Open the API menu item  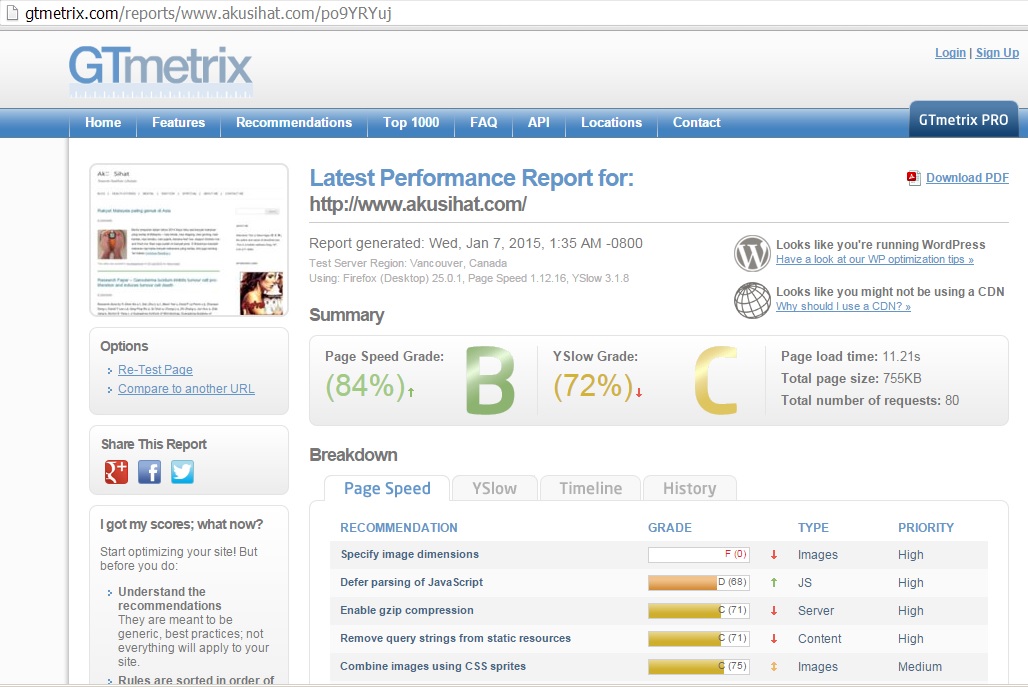(x=538, y=123)
